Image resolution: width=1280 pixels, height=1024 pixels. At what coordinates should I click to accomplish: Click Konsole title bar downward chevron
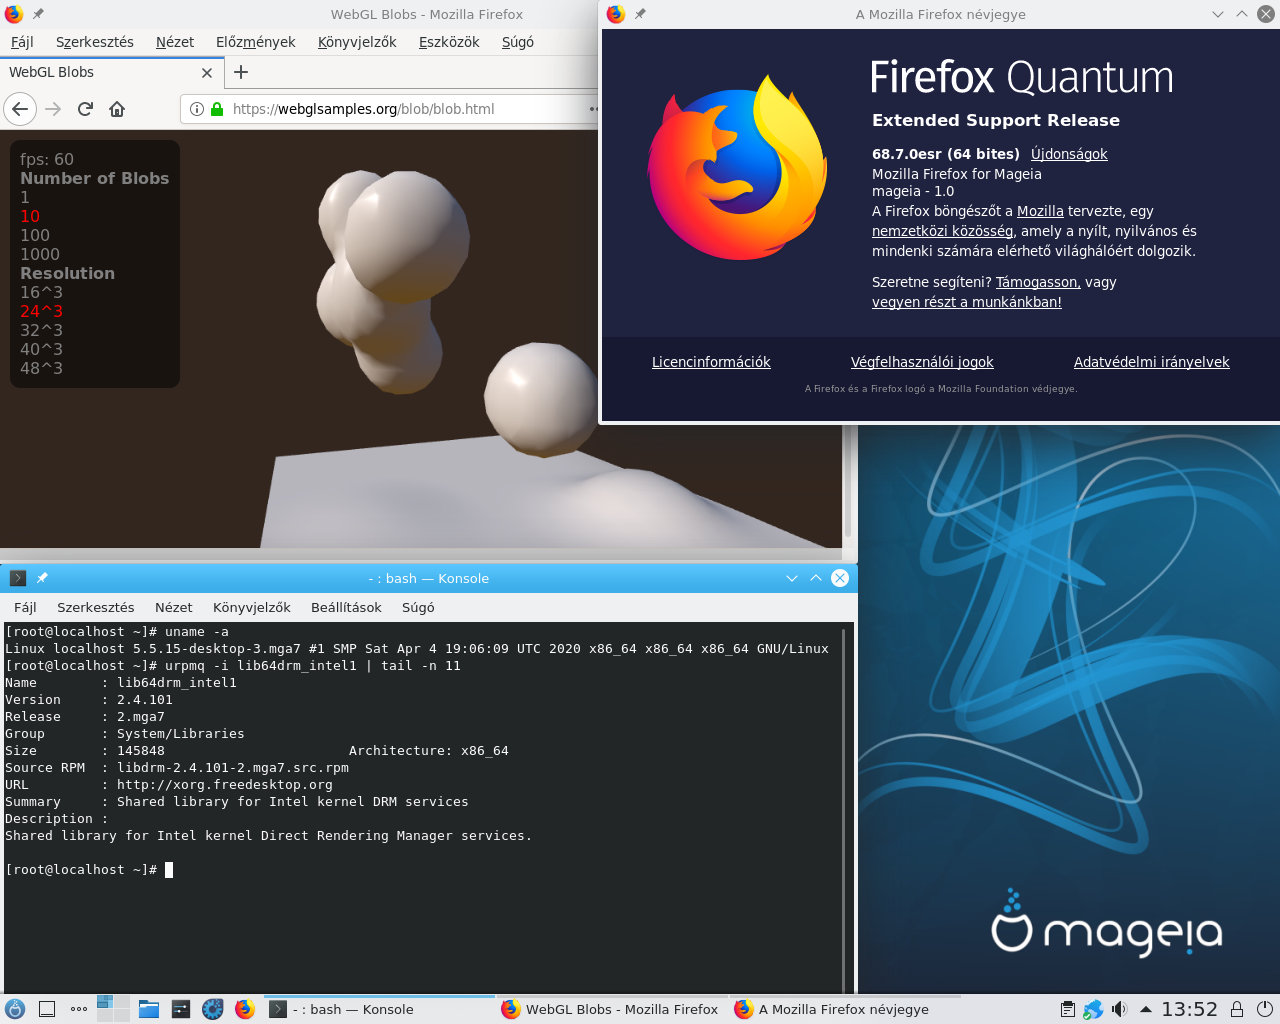pos(792,578)
